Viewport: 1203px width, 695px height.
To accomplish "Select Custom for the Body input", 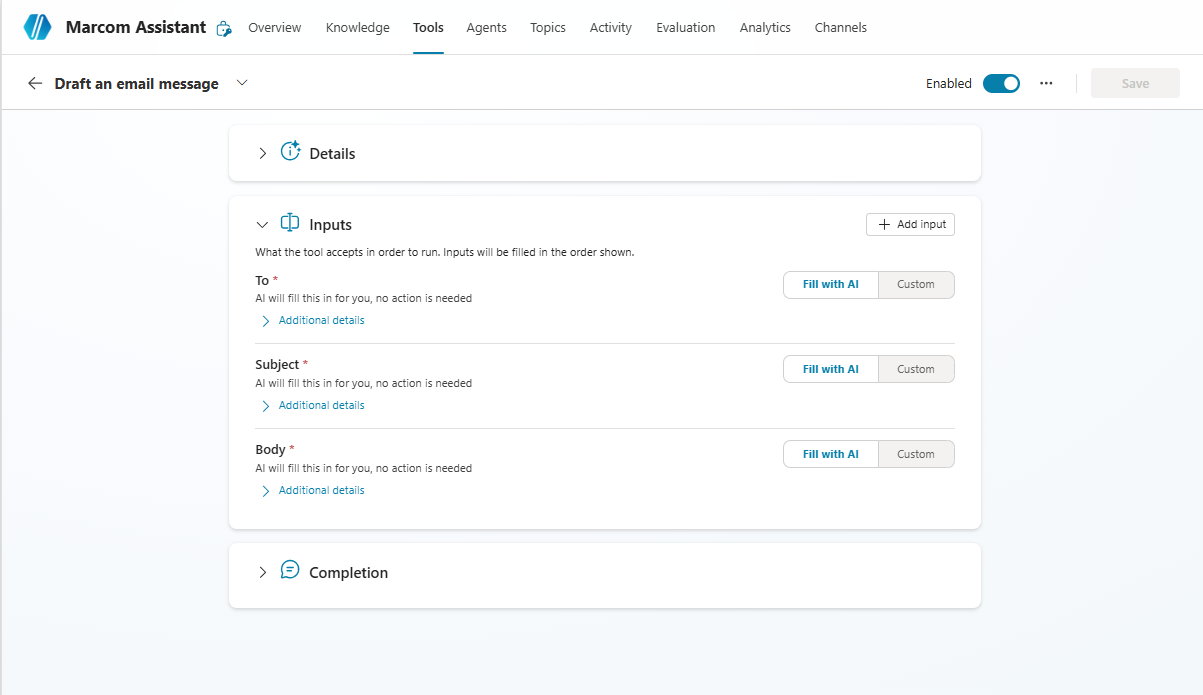I will (916, 454).
